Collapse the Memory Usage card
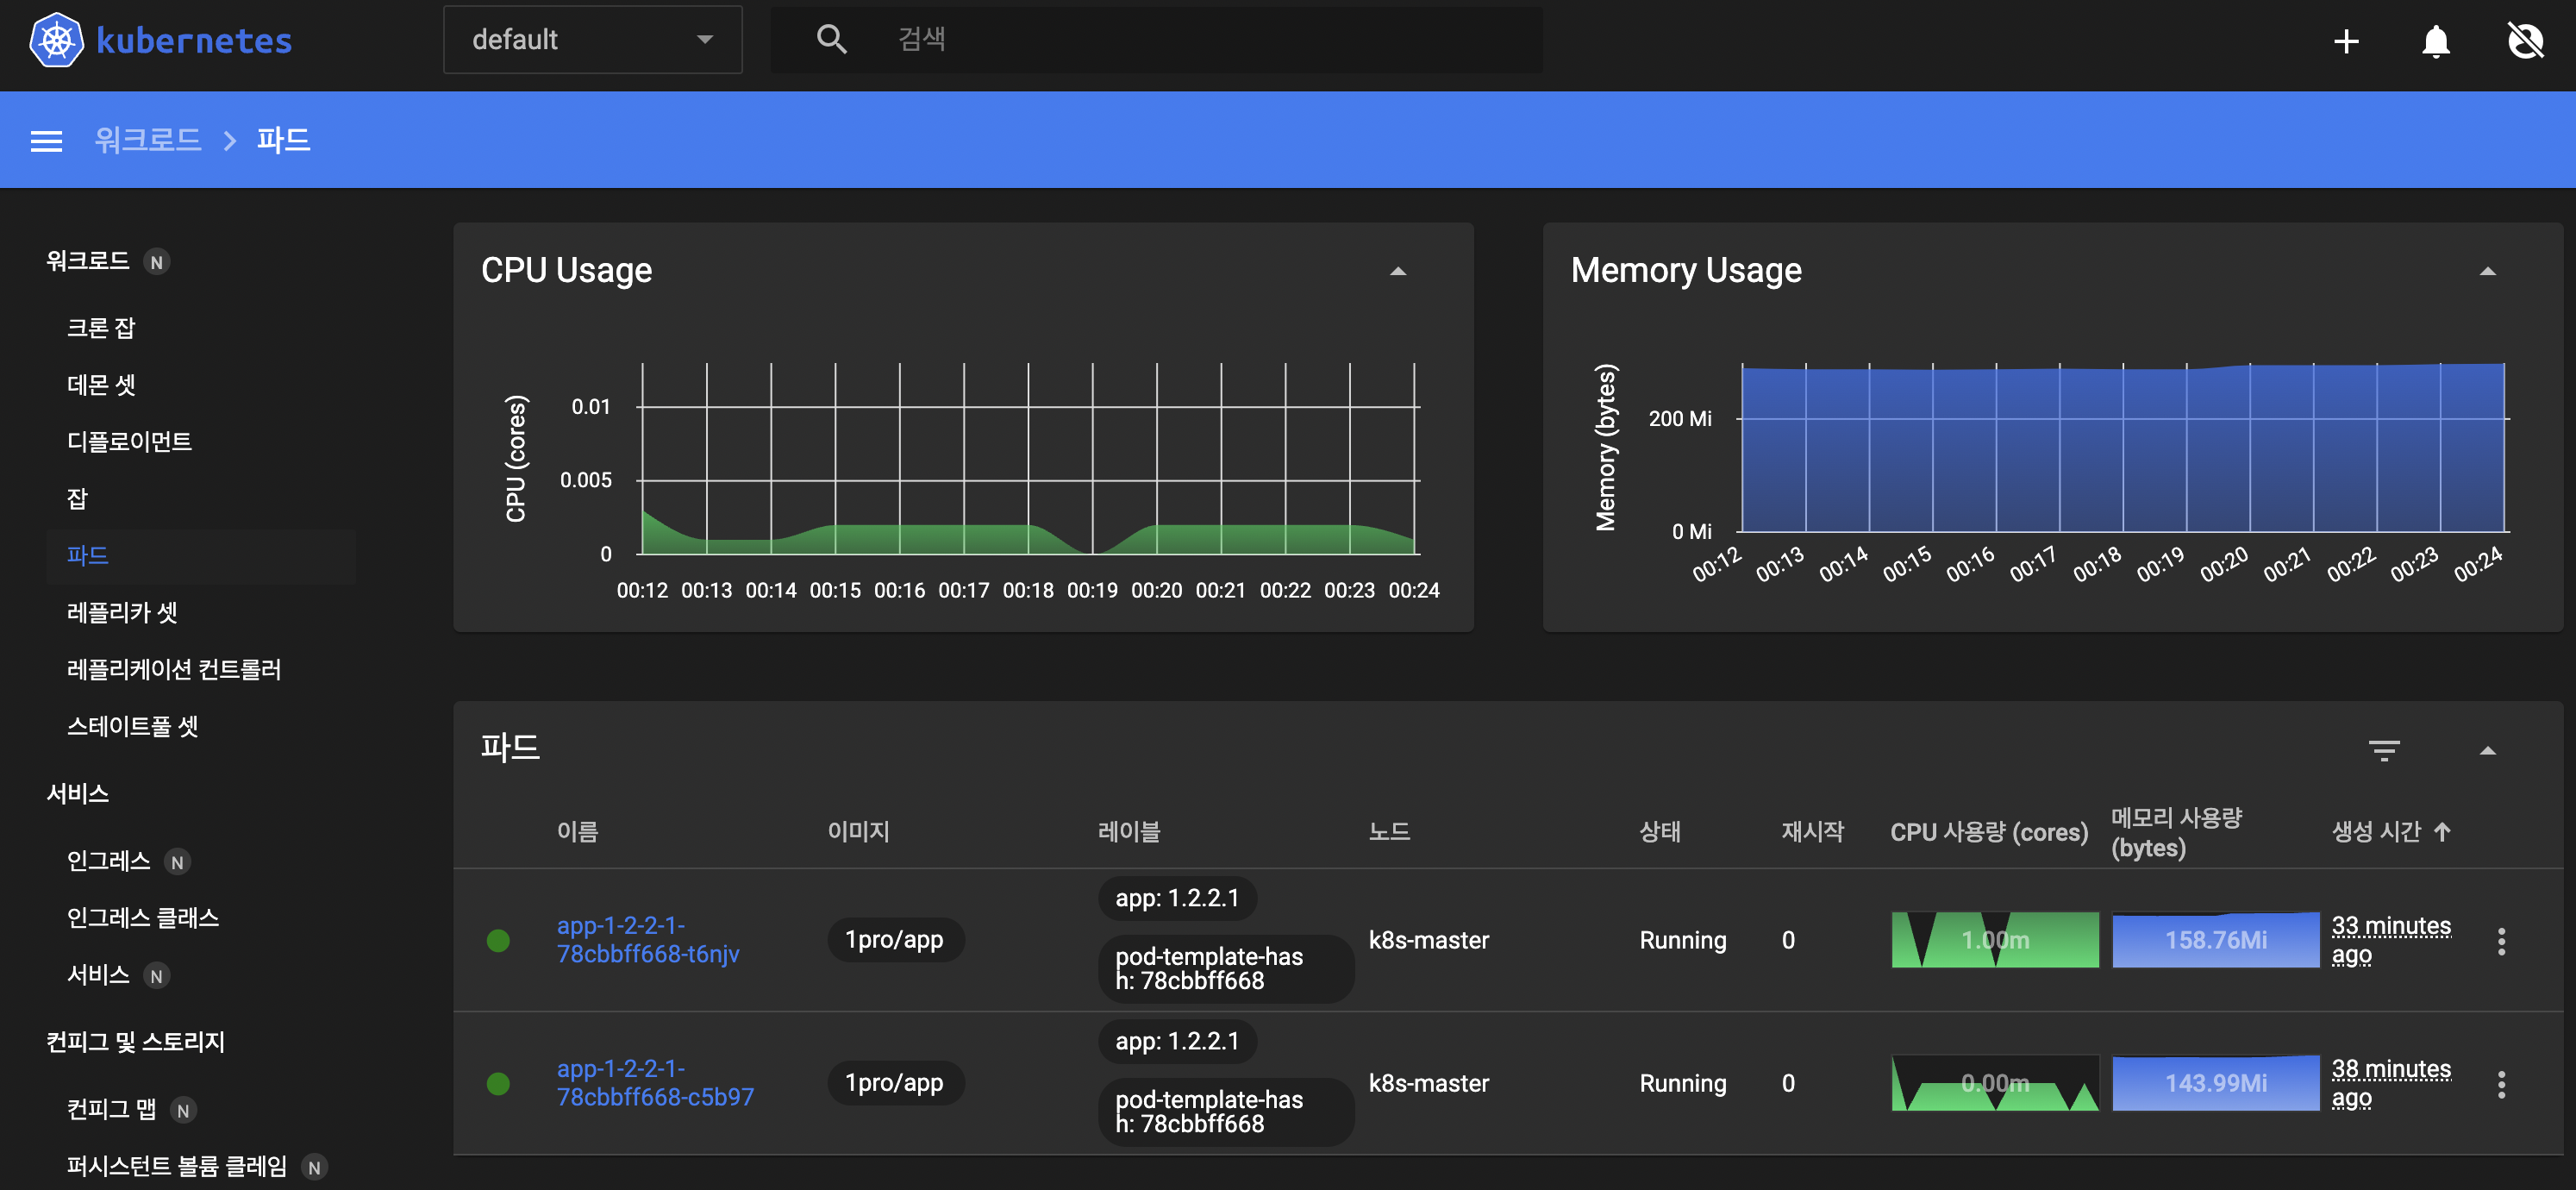The height and width of the screenshot is (1190, 2576). [2487, 271]
